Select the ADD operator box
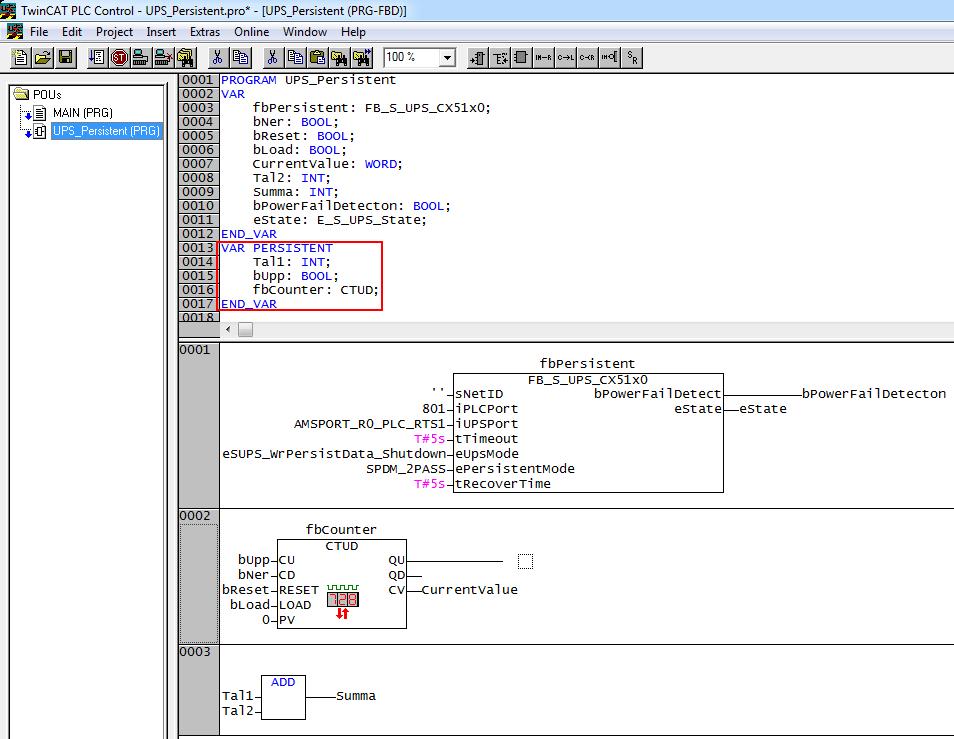 pos(284,698)
